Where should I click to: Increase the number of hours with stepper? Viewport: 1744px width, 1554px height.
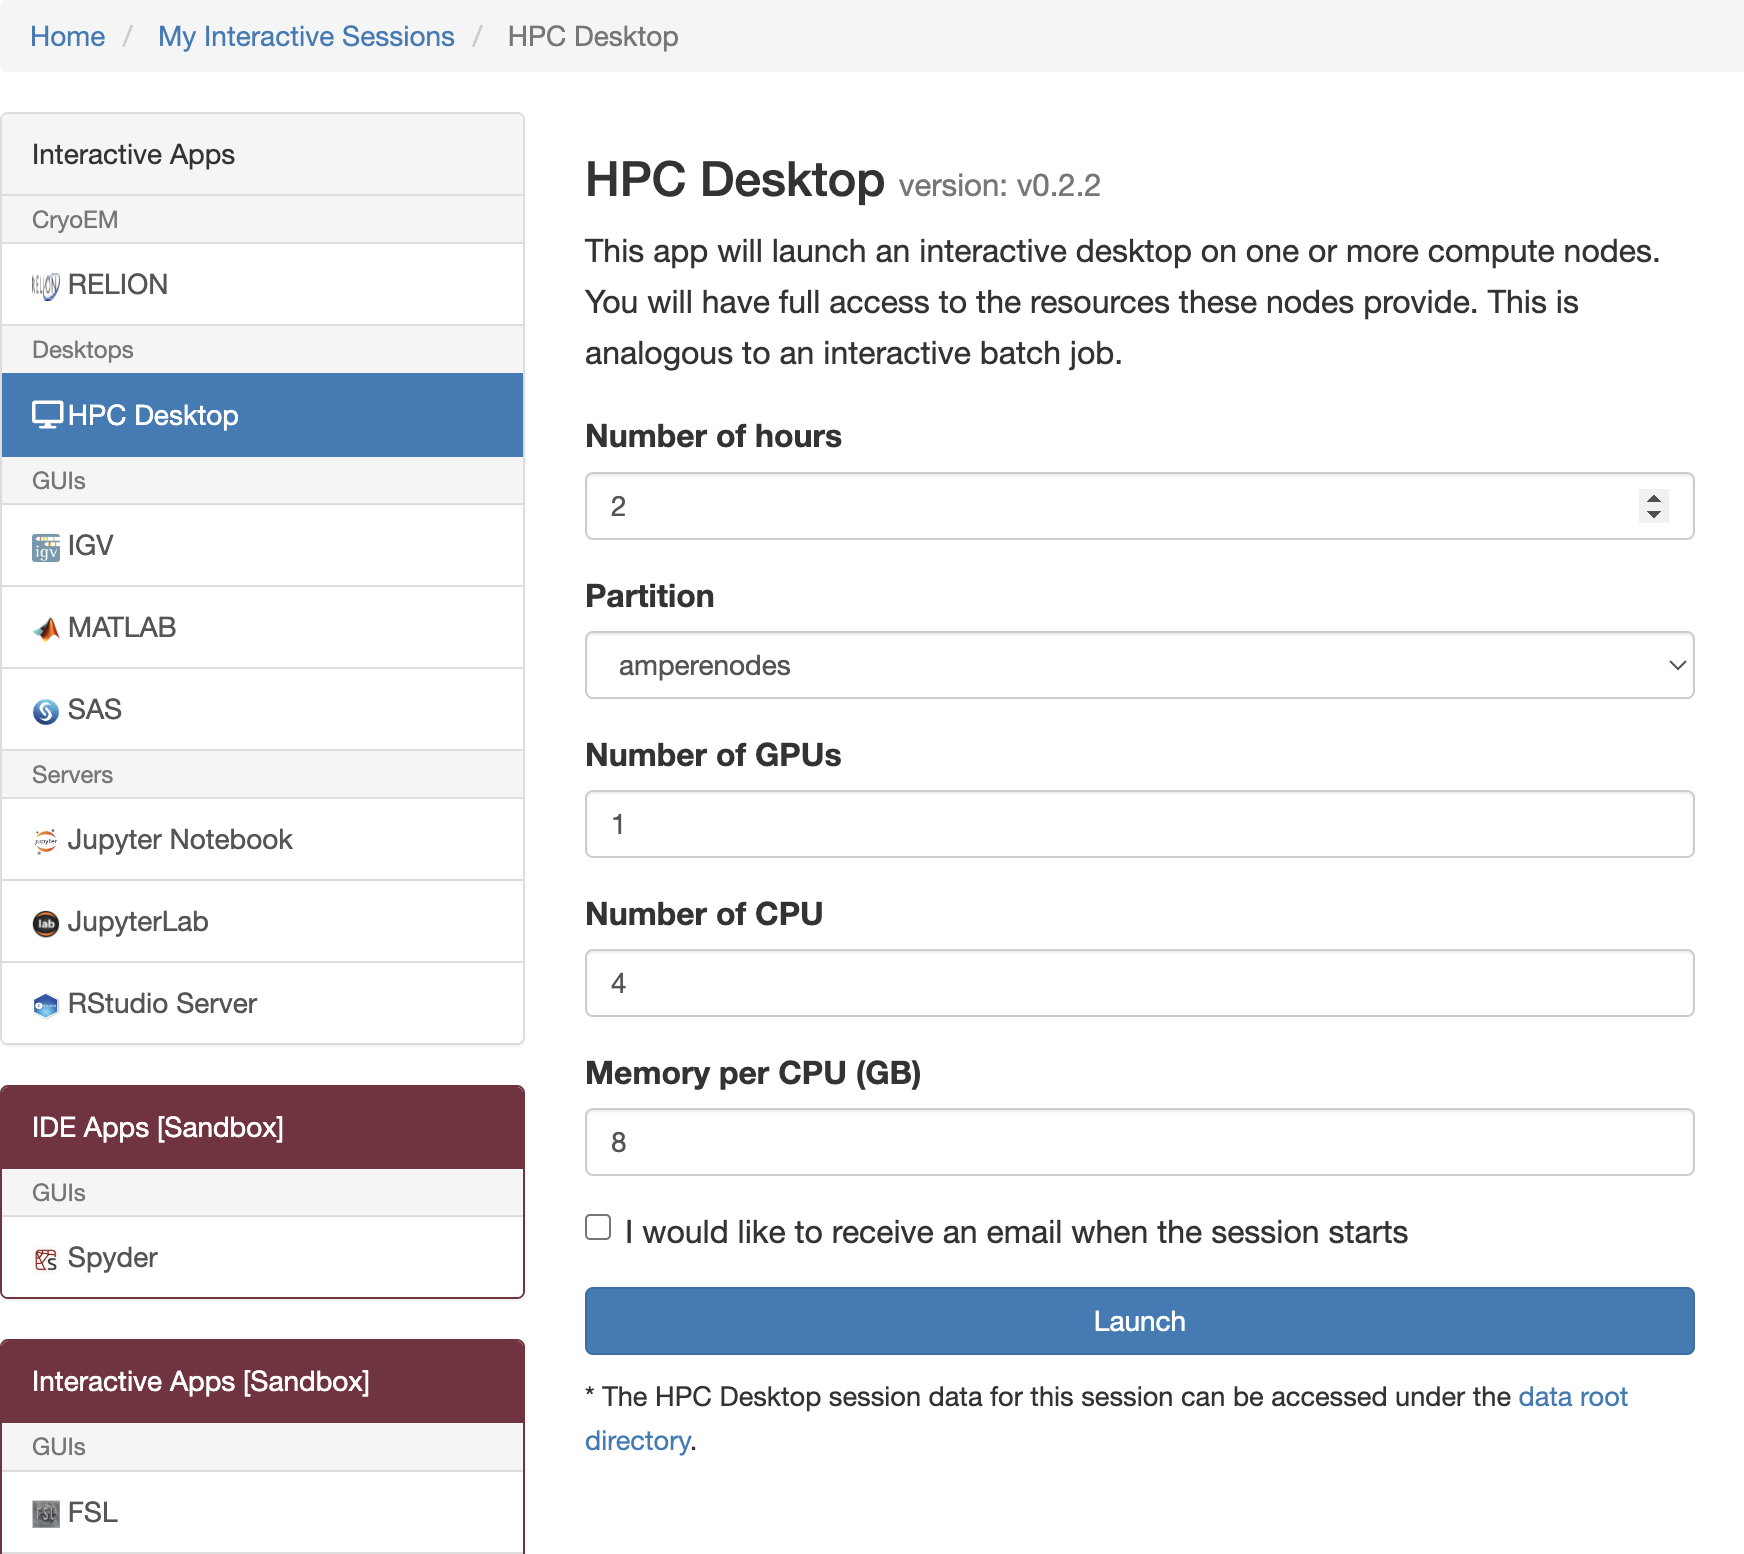click(x=1654, y=498)
